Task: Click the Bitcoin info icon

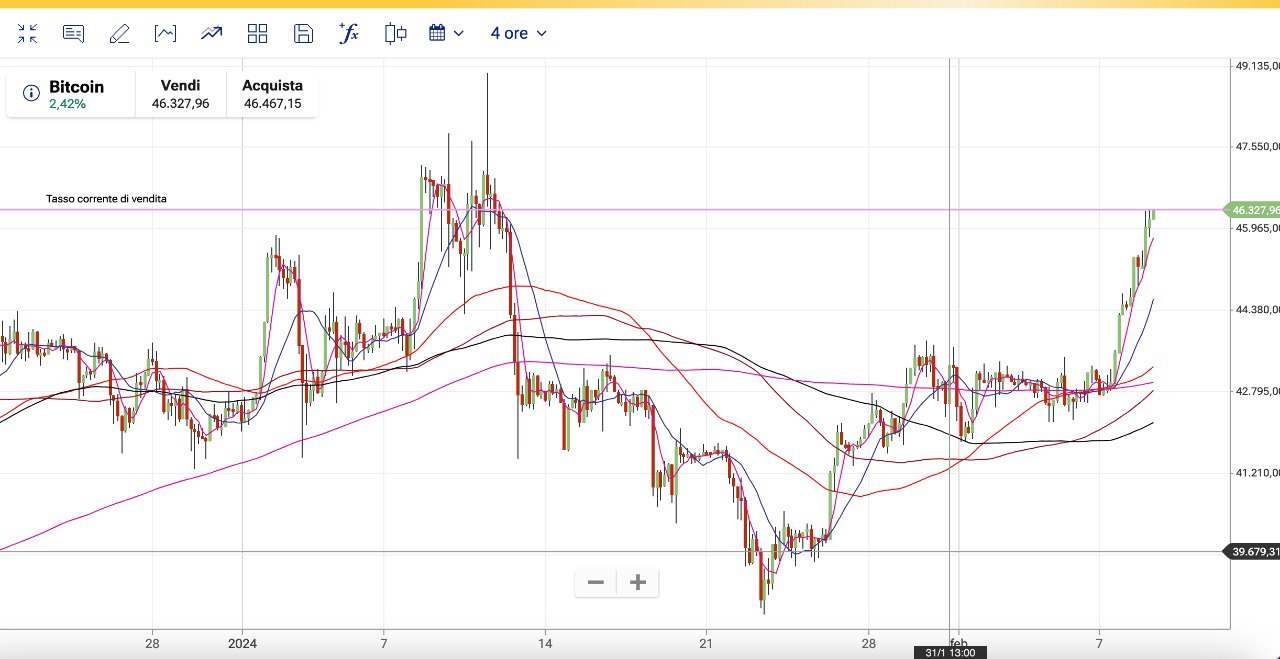Action: (31, 93)
